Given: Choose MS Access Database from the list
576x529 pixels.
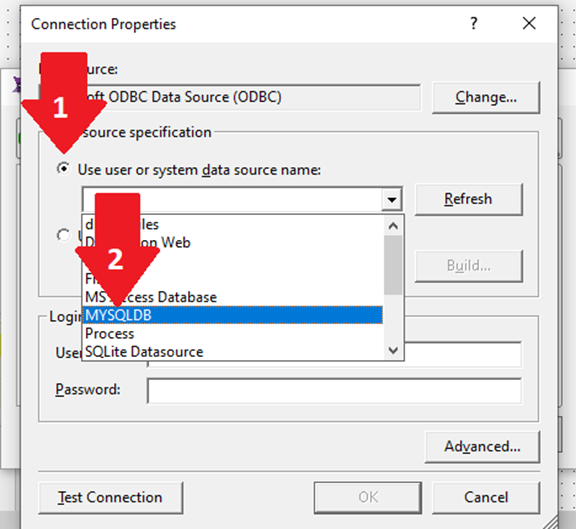Looking at the screenshot, I should pyautogui.click(x=233, y=297).
